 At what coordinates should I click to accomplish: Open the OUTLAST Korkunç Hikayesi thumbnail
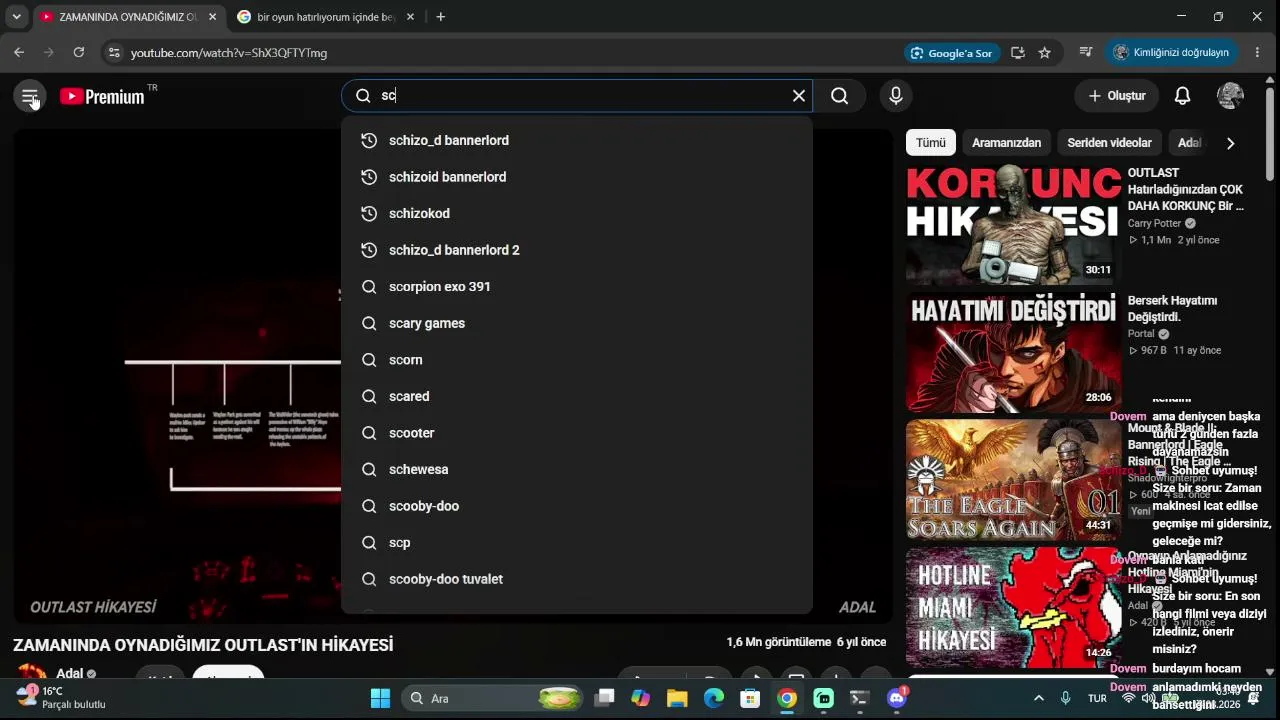click(1013, 225)
